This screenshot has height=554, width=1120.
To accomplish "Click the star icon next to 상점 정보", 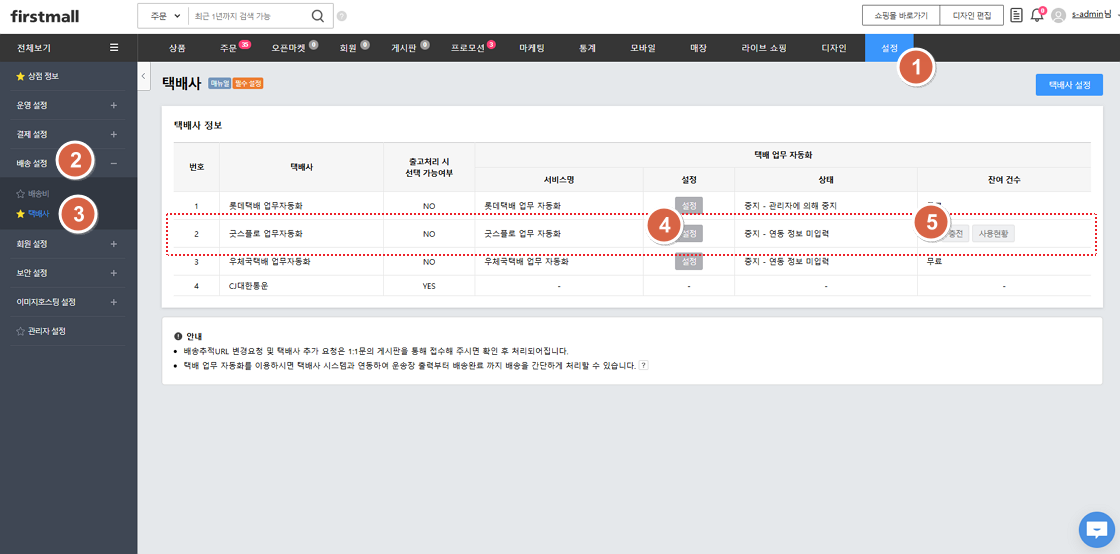I will (x=20, y=76).
